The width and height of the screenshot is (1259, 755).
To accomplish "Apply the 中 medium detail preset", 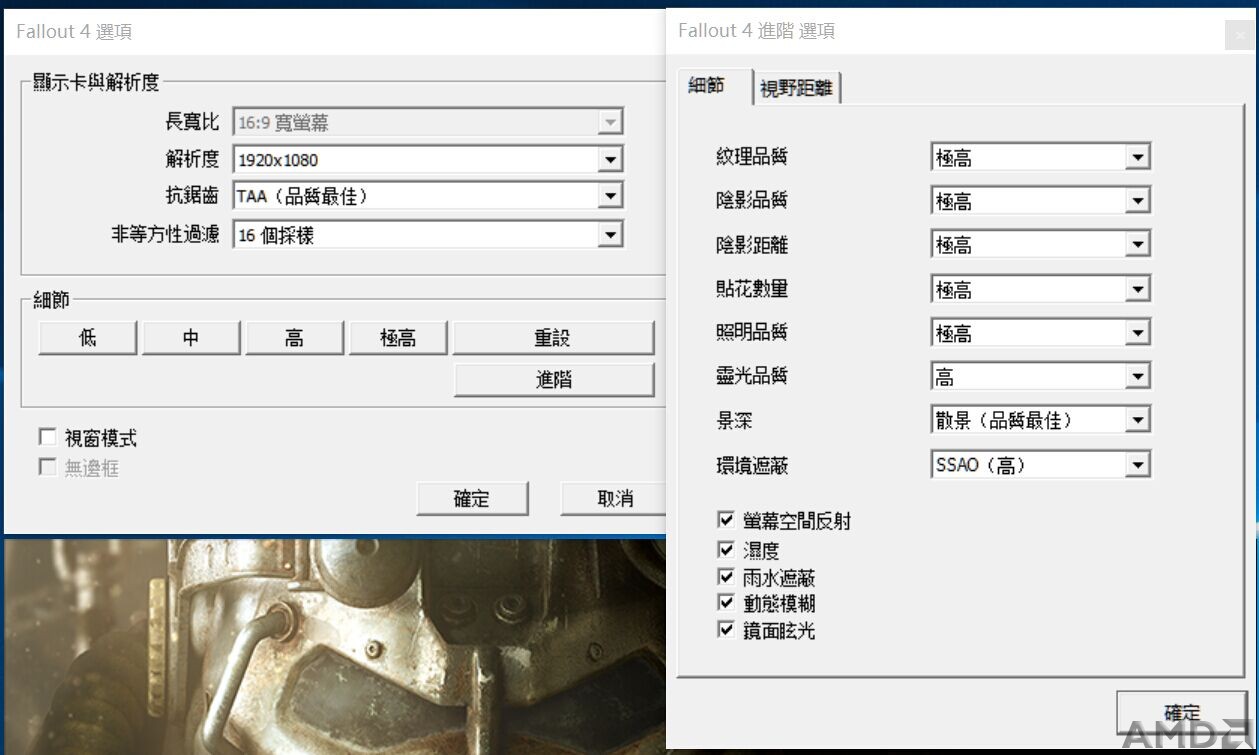I will [x=191, y=338].
